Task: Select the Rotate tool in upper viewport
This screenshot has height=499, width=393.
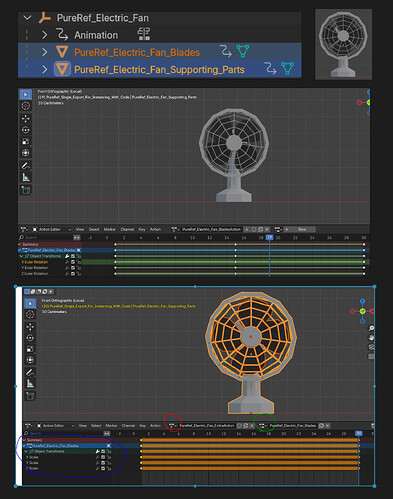Action: pyautogui.click(x=25, y=130)
